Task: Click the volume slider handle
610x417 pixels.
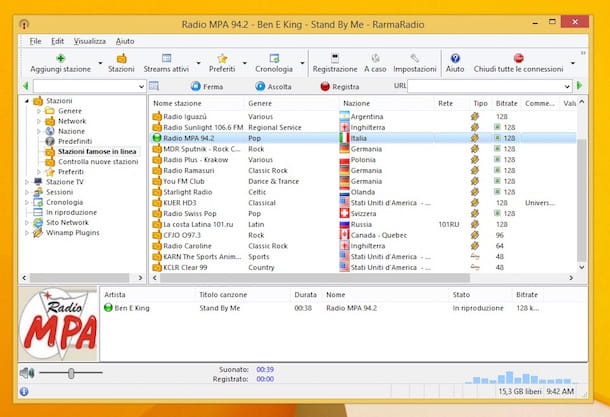Action: point(71,373)
